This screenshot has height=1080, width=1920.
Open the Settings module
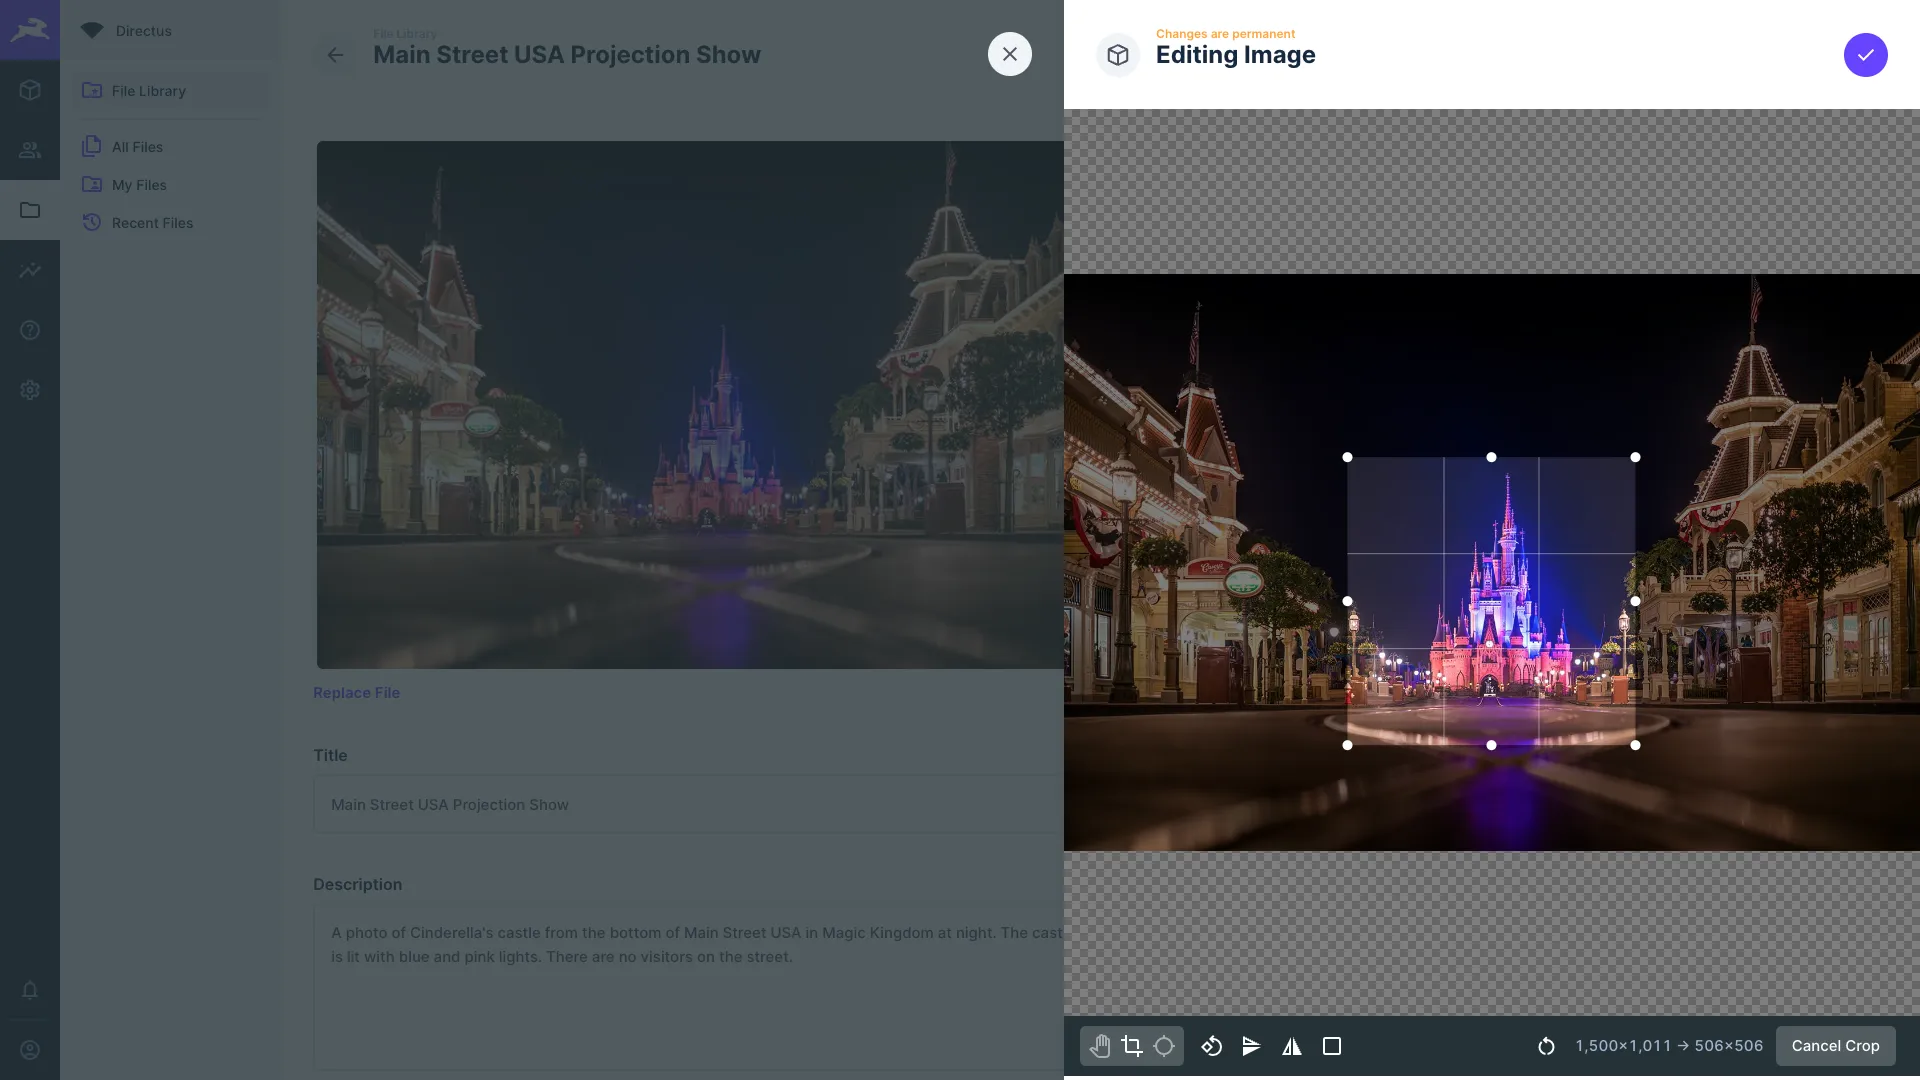[x=30, y=390]
